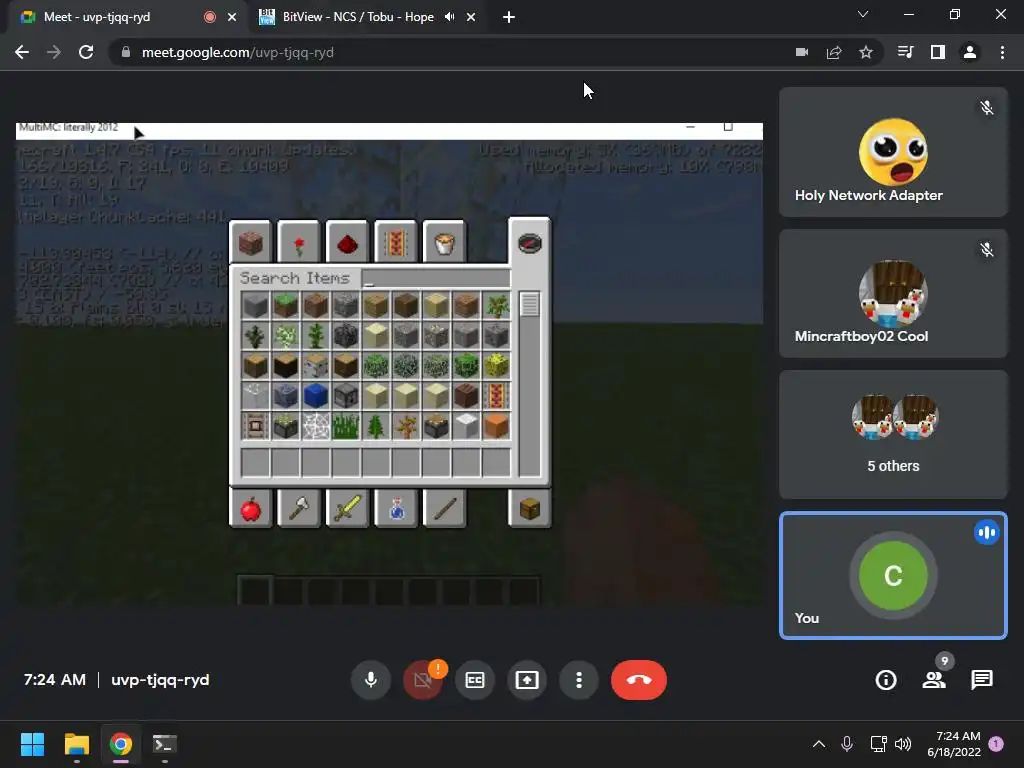Open the chat with everyone panel
The height and width of the screenshot is (768, 1024).
982,680
